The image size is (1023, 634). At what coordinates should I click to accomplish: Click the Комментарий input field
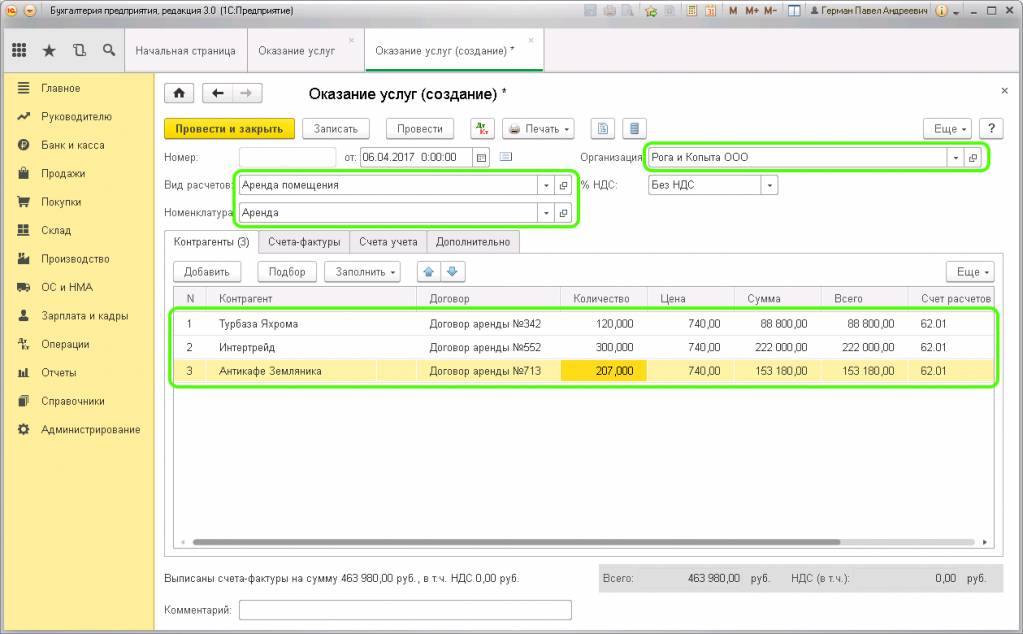coord(405,610)
